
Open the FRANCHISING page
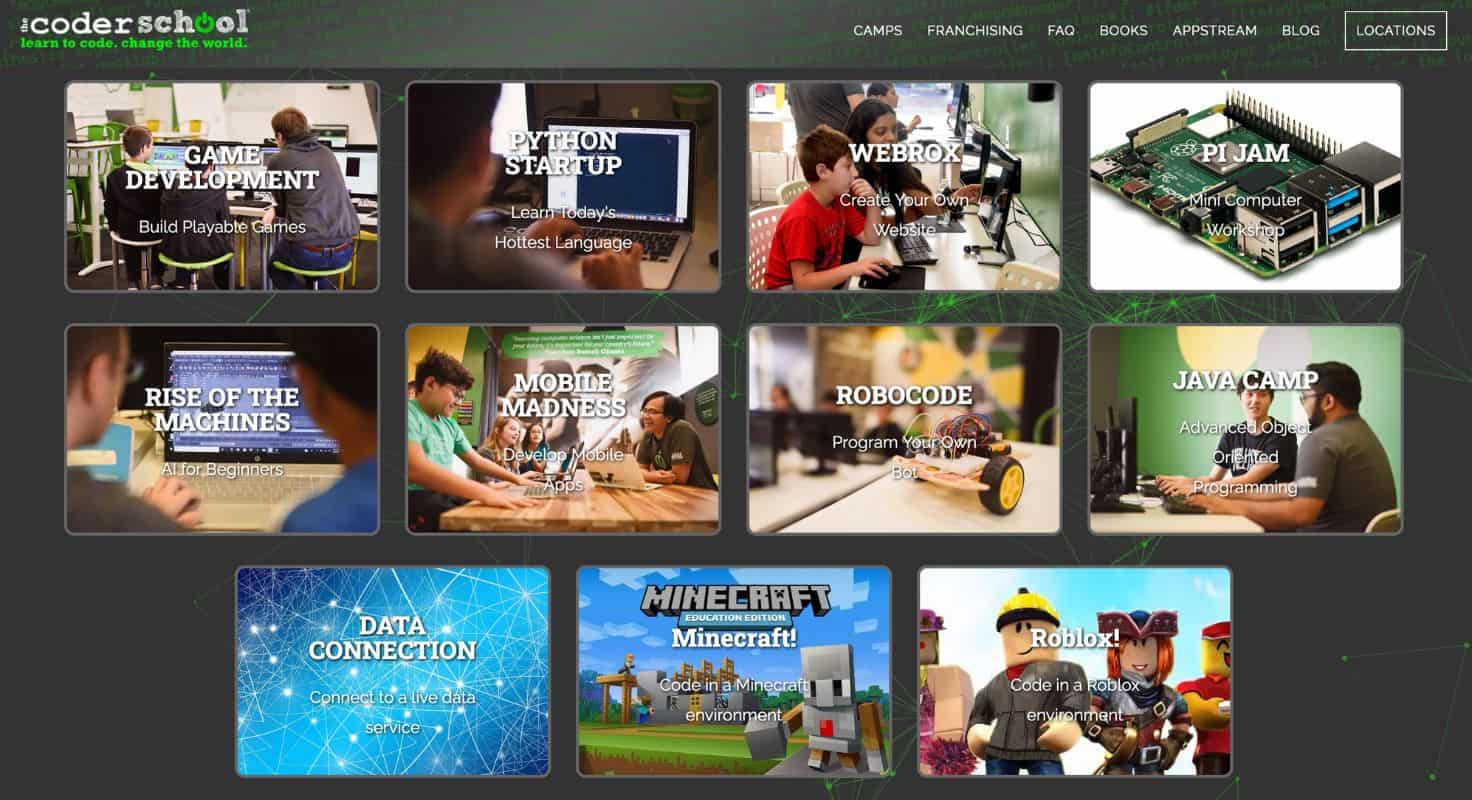(x=975, y=30)
